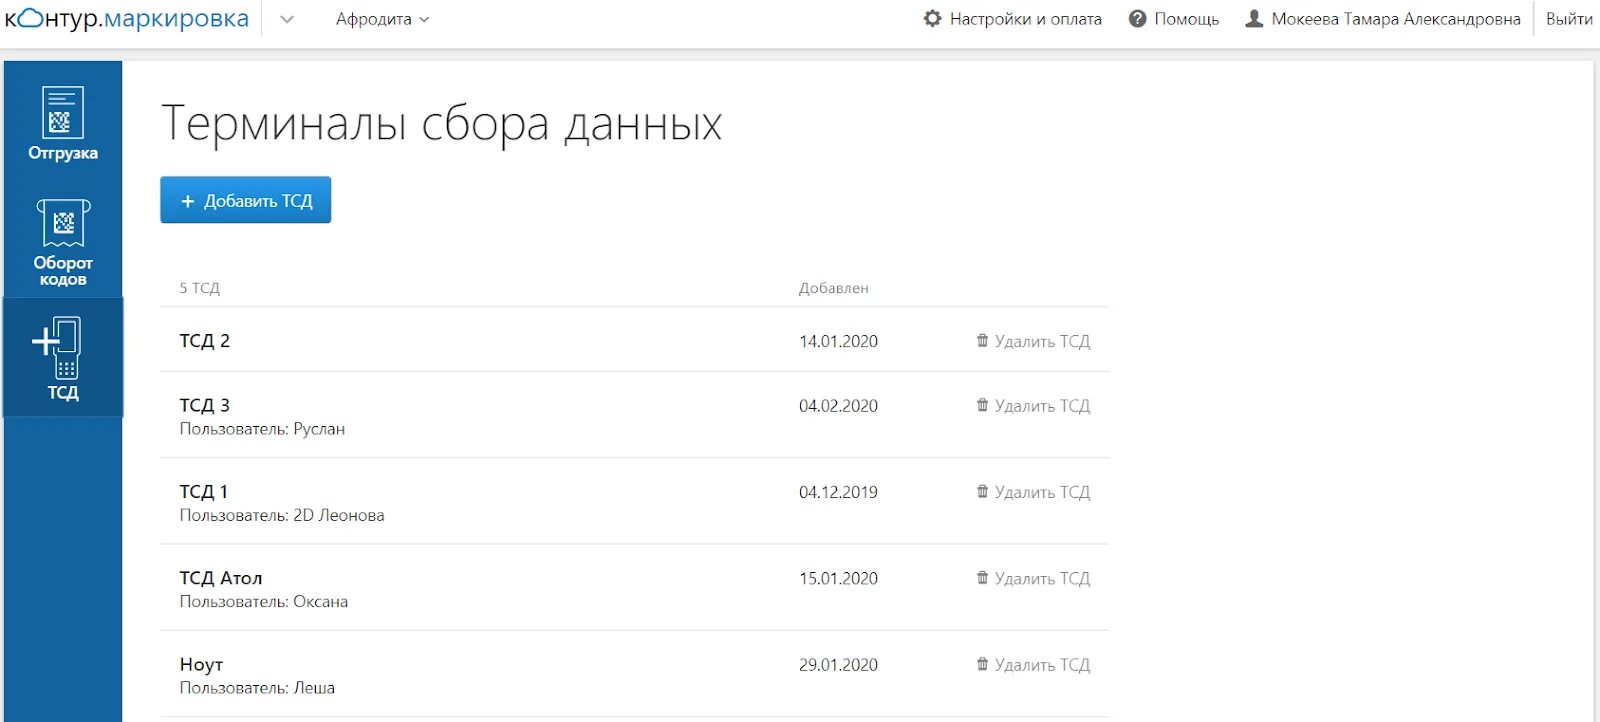Click Пользователь: Леша text
Image resolution: width=1600 pixels, height=722 pixels.
click(x=257, y=688)
